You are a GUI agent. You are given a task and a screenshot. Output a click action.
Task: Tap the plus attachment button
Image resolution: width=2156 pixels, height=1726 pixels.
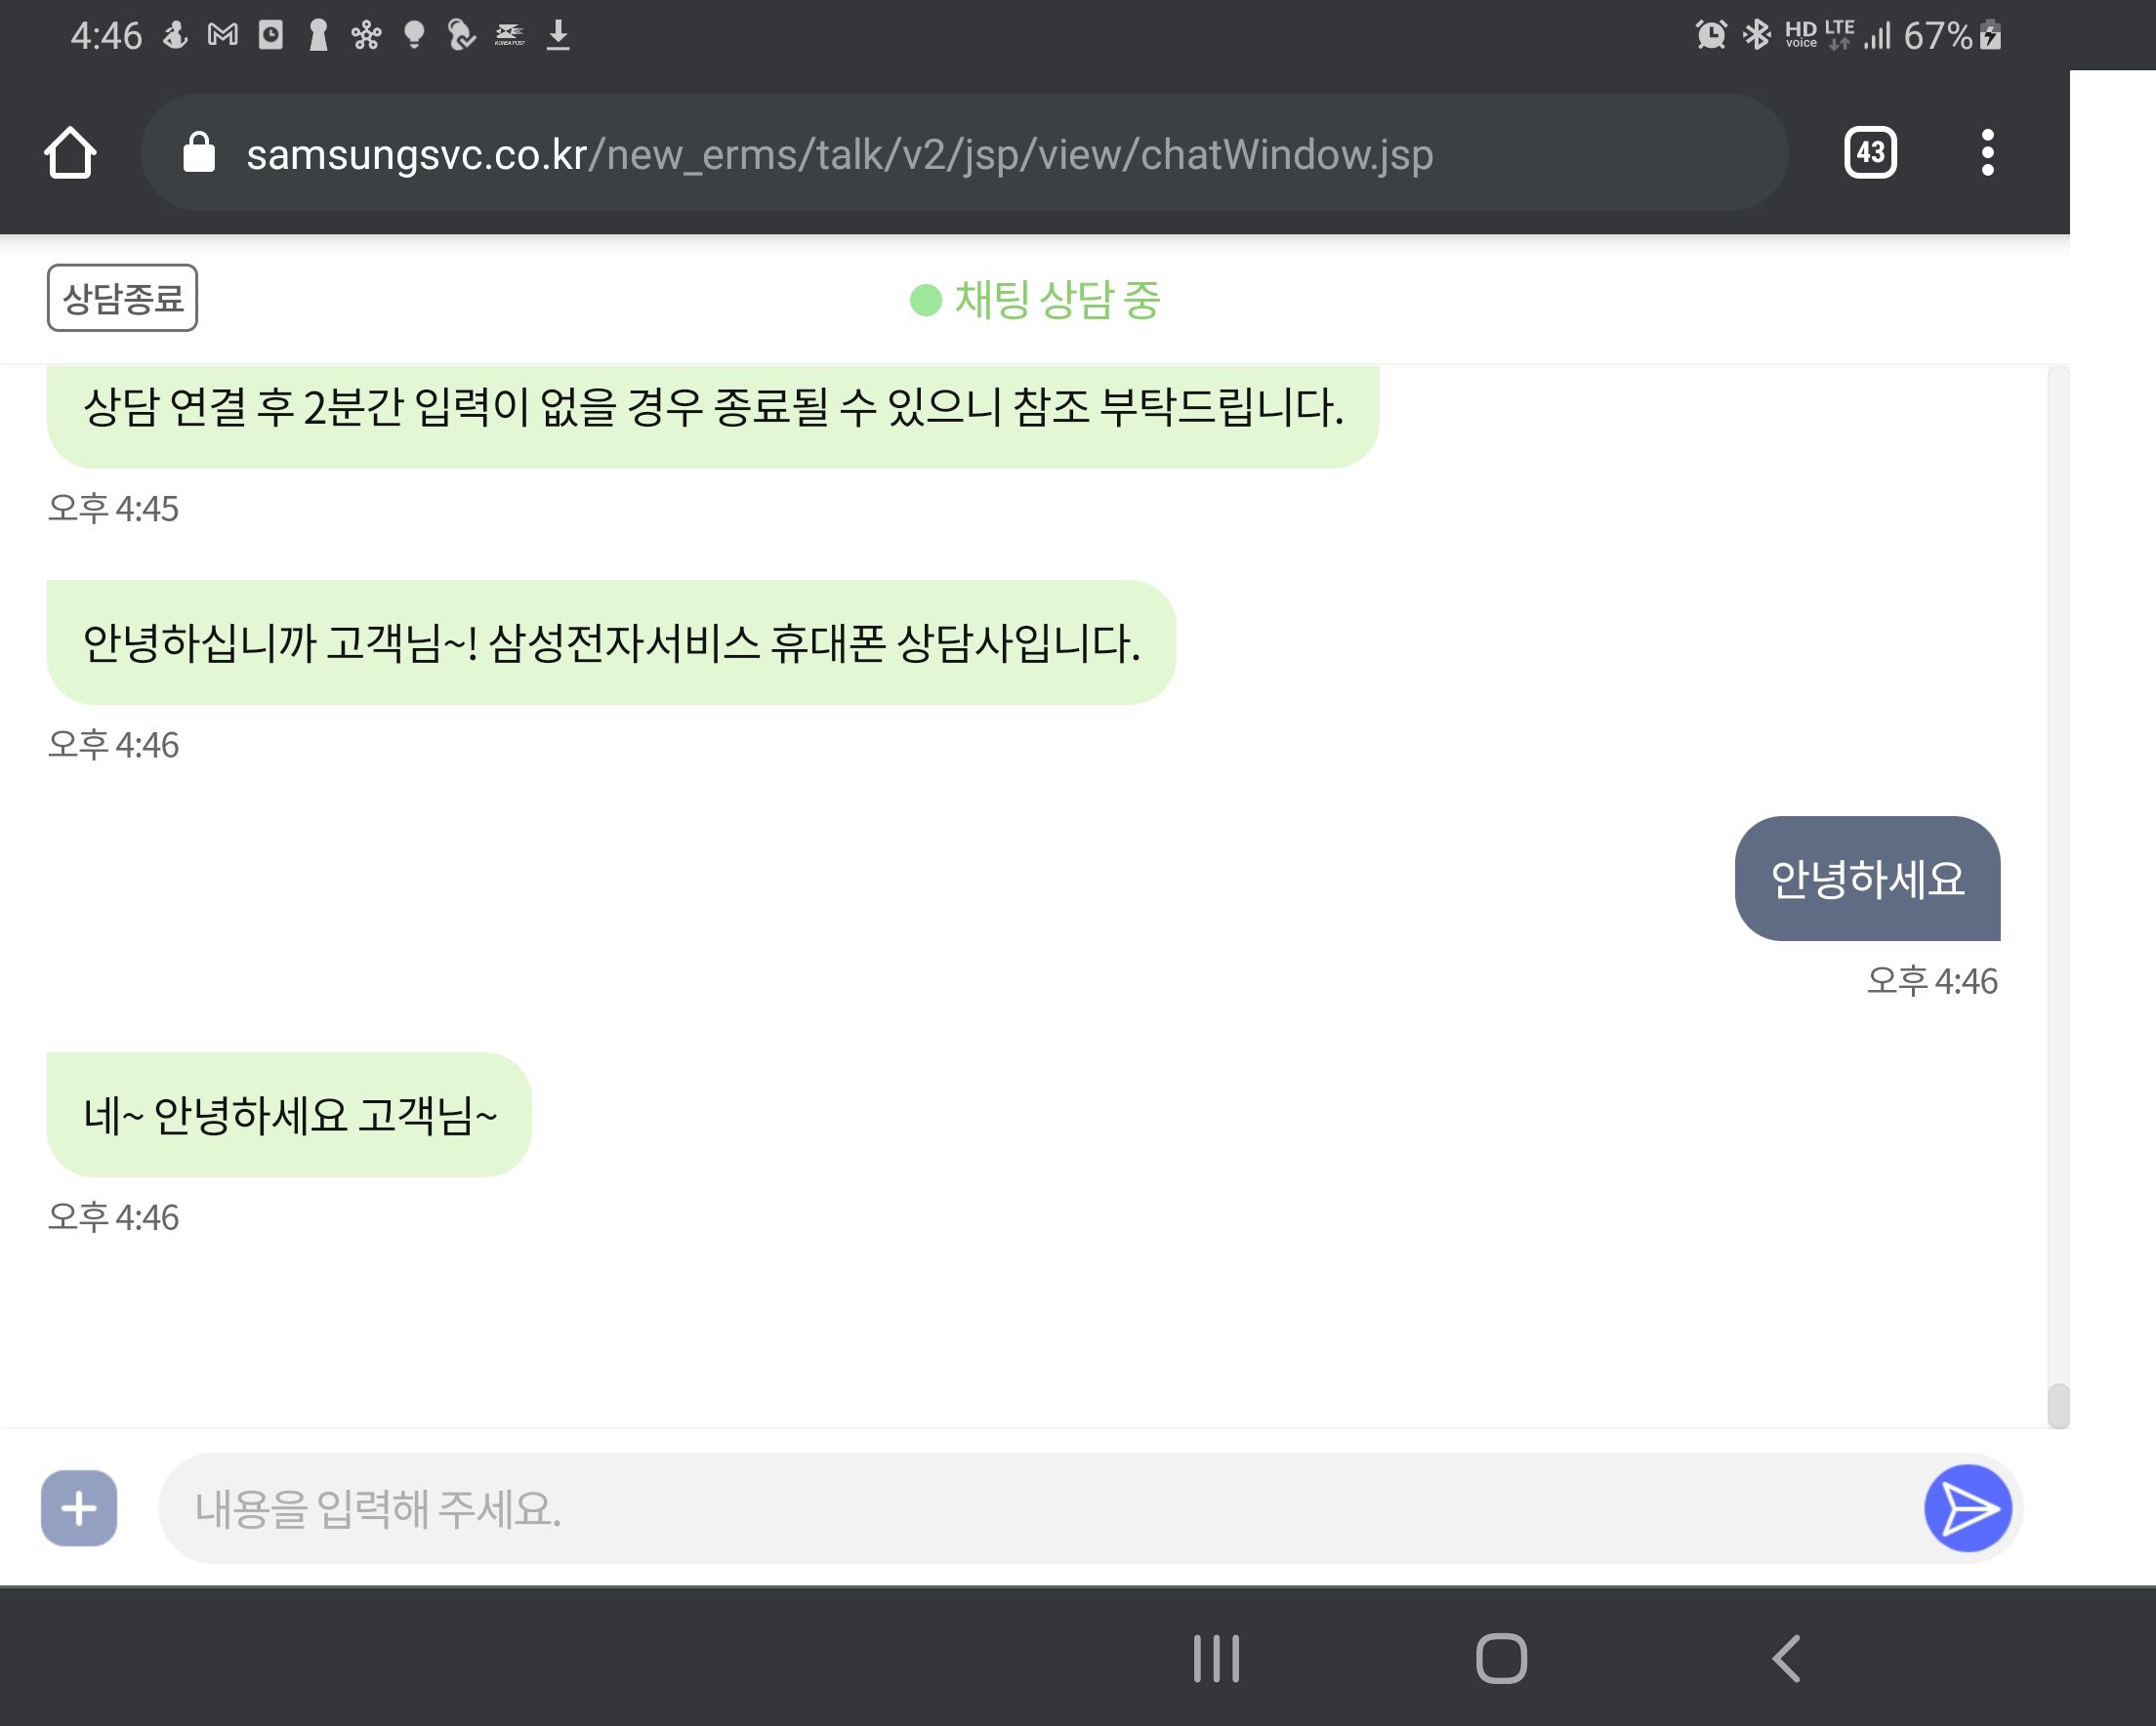click(79, 1508)
